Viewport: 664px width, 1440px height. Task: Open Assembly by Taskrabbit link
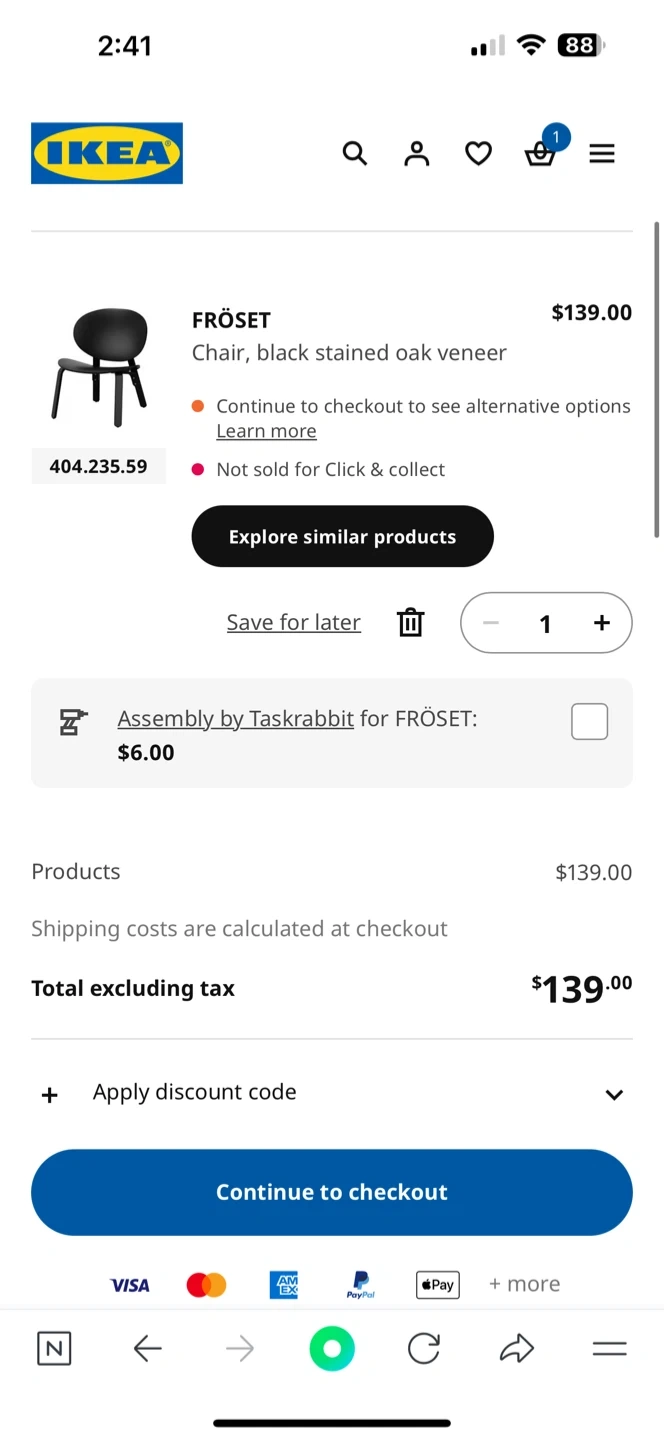[x=235, y=719]
